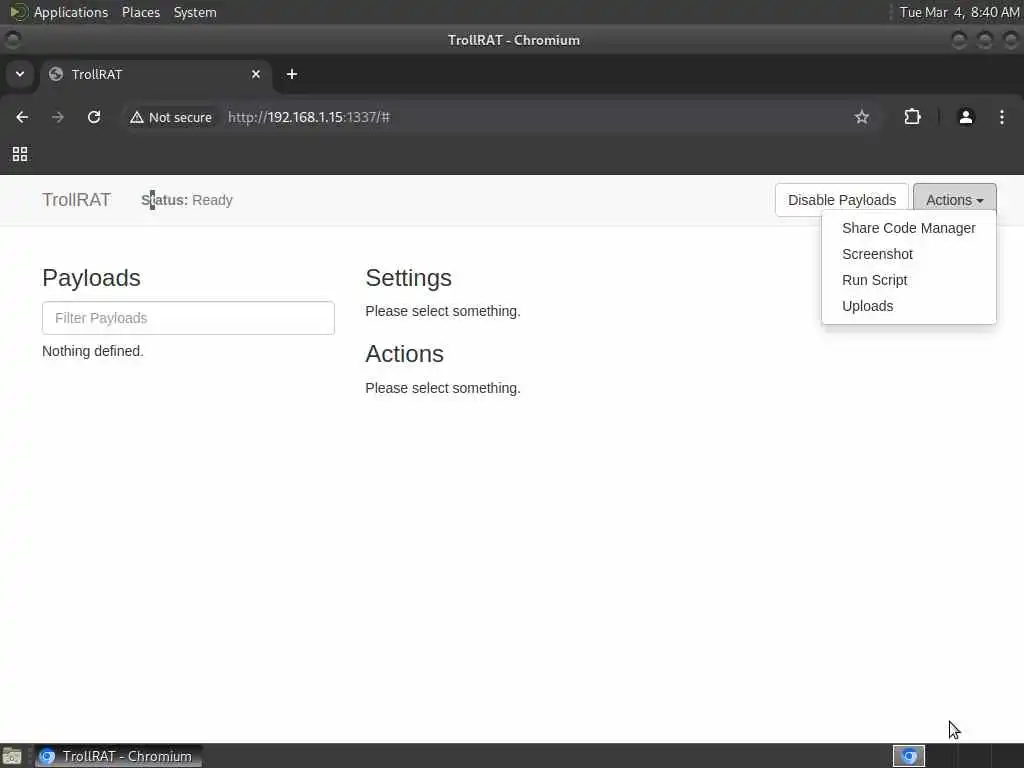Bookmark this page with the star icon
This screenshot has width=1024, height=768.
tap(861, 117)
